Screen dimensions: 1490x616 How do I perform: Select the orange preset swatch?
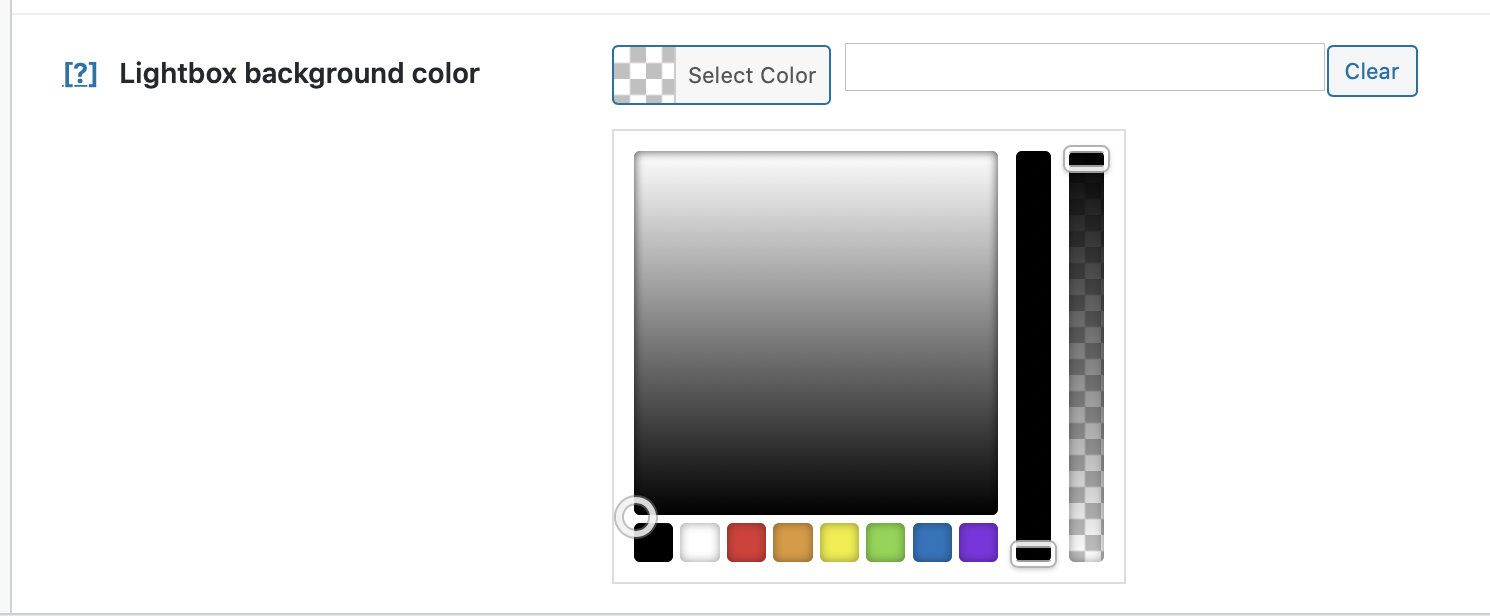[792, 542]
